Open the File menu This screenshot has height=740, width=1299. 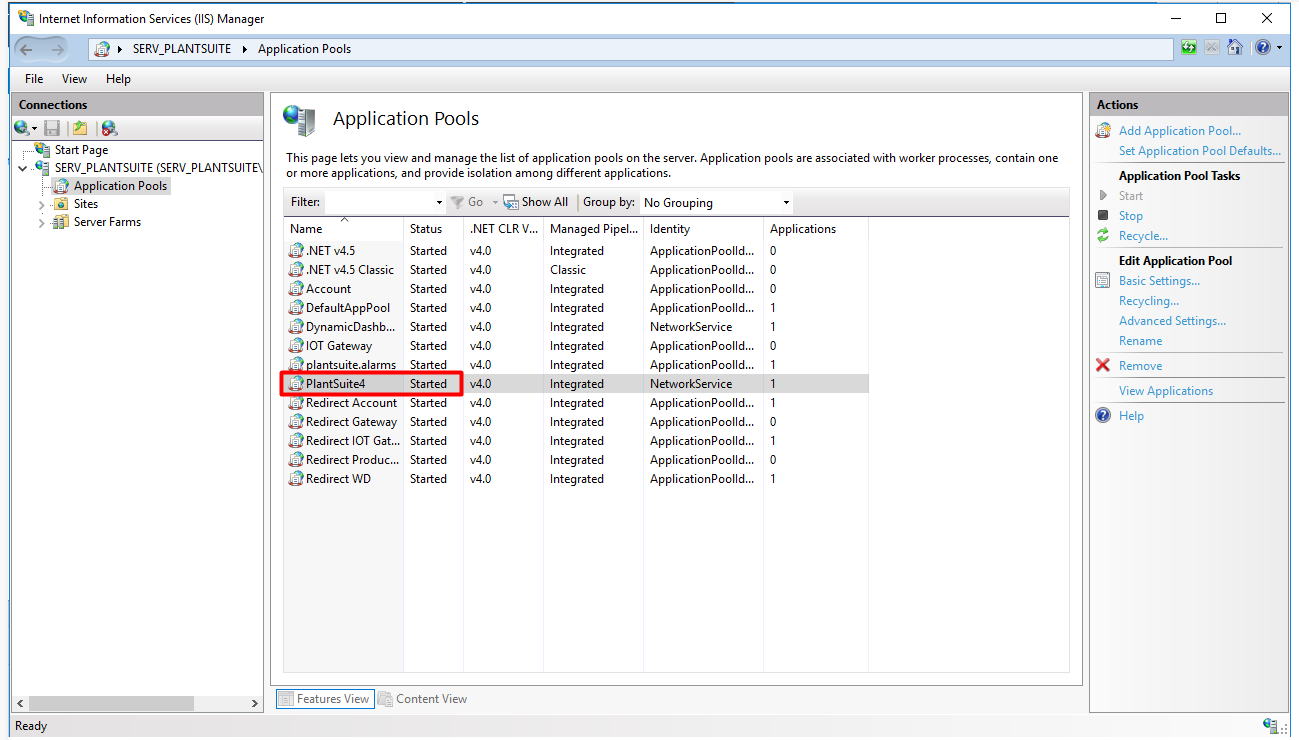click(34, 79)
